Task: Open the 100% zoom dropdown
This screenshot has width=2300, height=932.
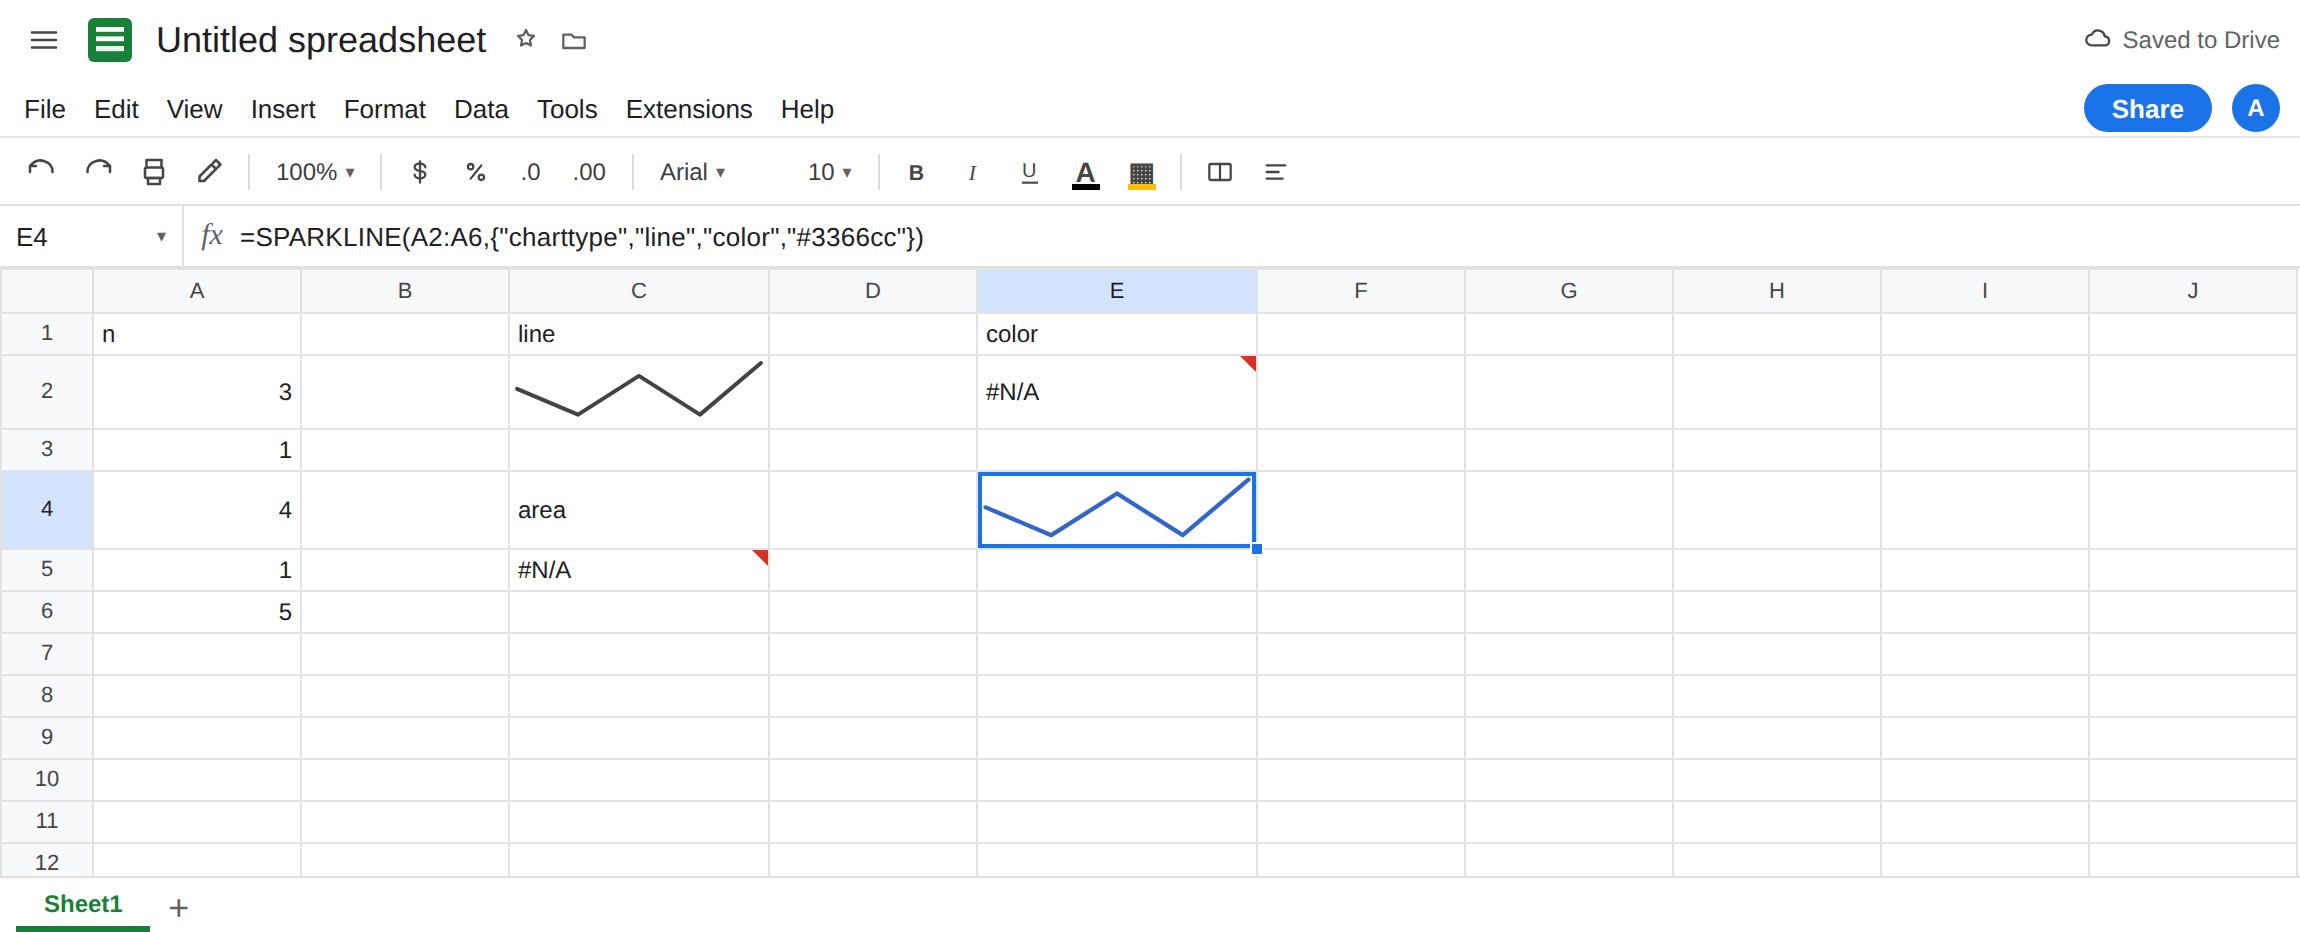Action: pos(315,172)
